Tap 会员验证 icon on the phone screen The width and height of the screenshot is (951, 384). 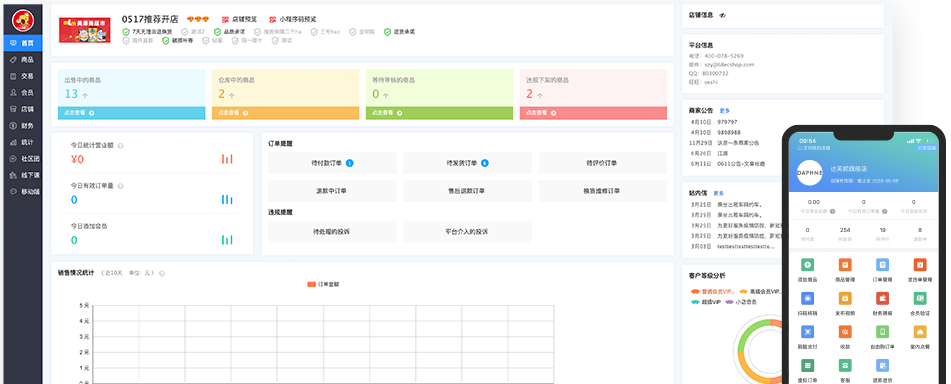[x=920, y=298]
